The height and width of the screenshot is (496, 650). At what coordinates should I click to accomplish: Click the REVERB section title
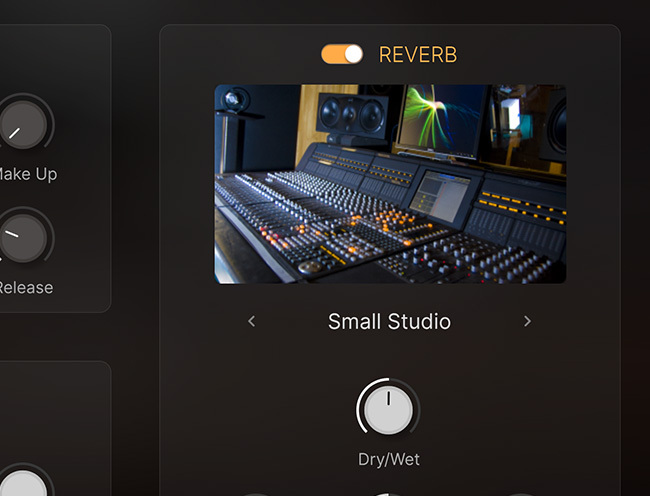pos(418,55)
